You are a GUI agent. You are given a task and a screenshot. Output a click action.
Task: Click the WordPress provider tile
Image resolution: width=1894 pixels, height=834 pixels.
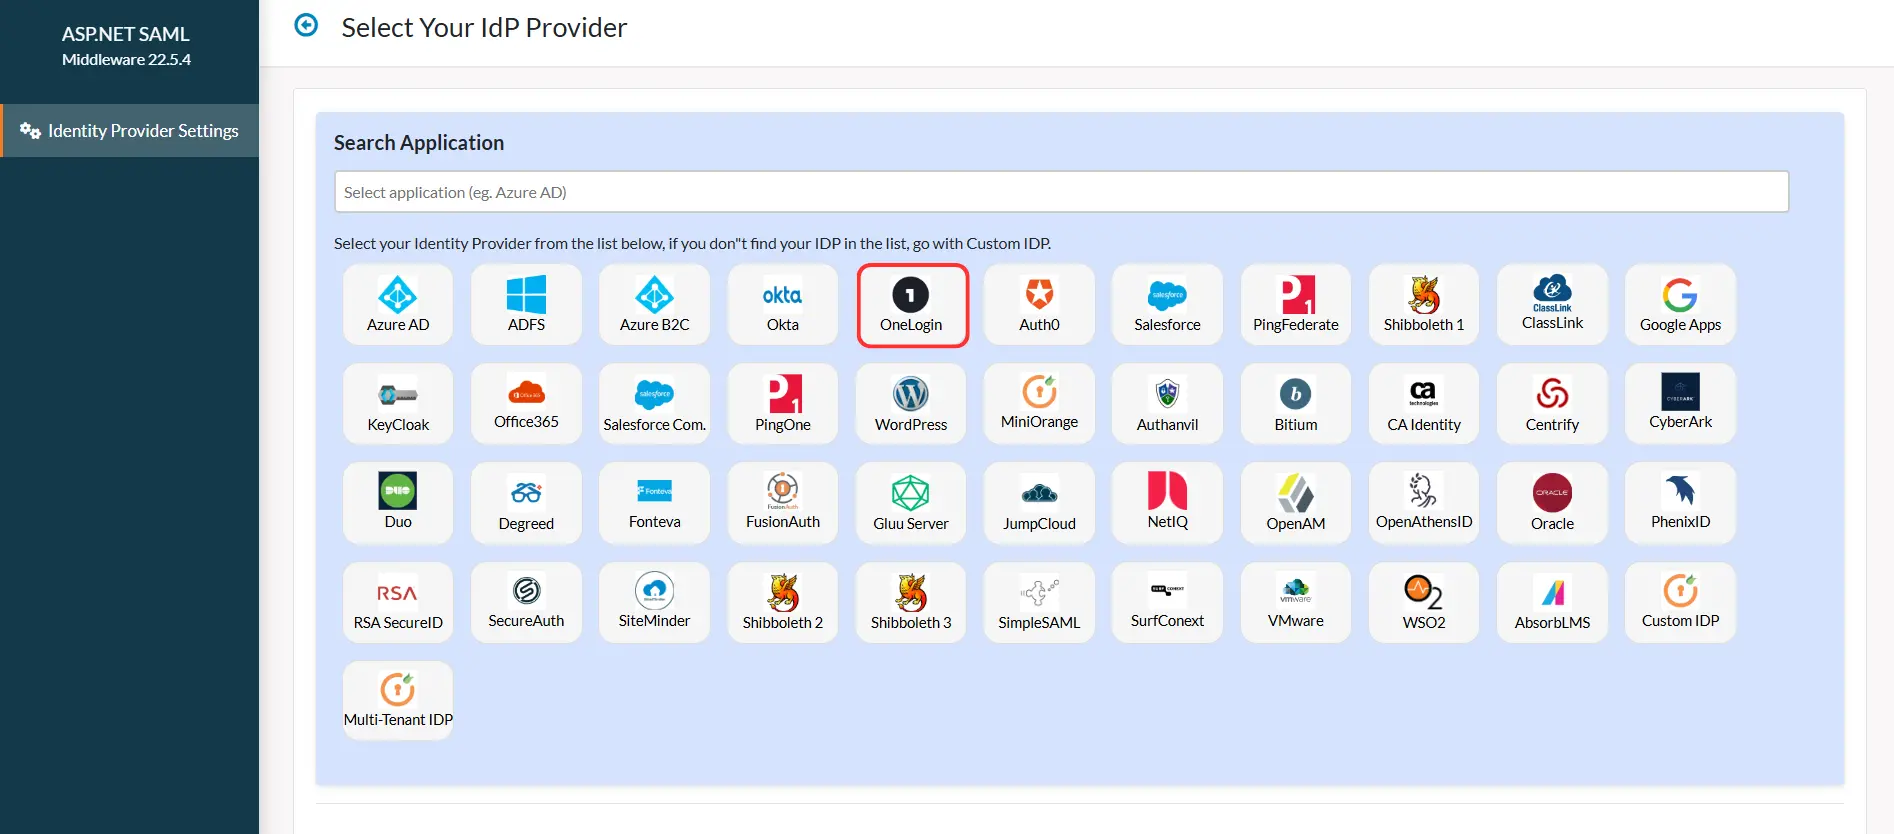[911, 404]
